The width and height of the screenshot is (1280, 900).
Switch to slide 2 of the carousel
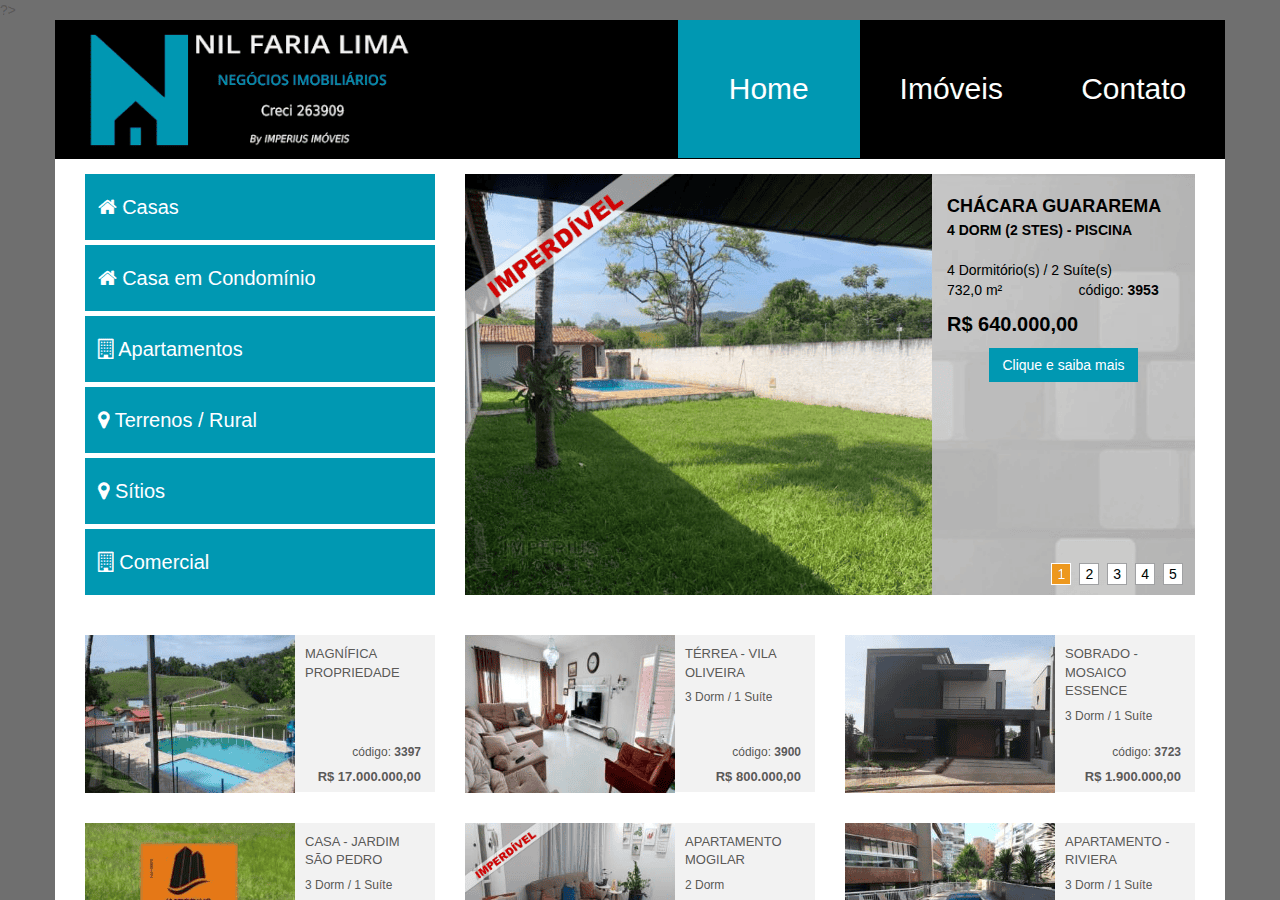click(1089, 574)
